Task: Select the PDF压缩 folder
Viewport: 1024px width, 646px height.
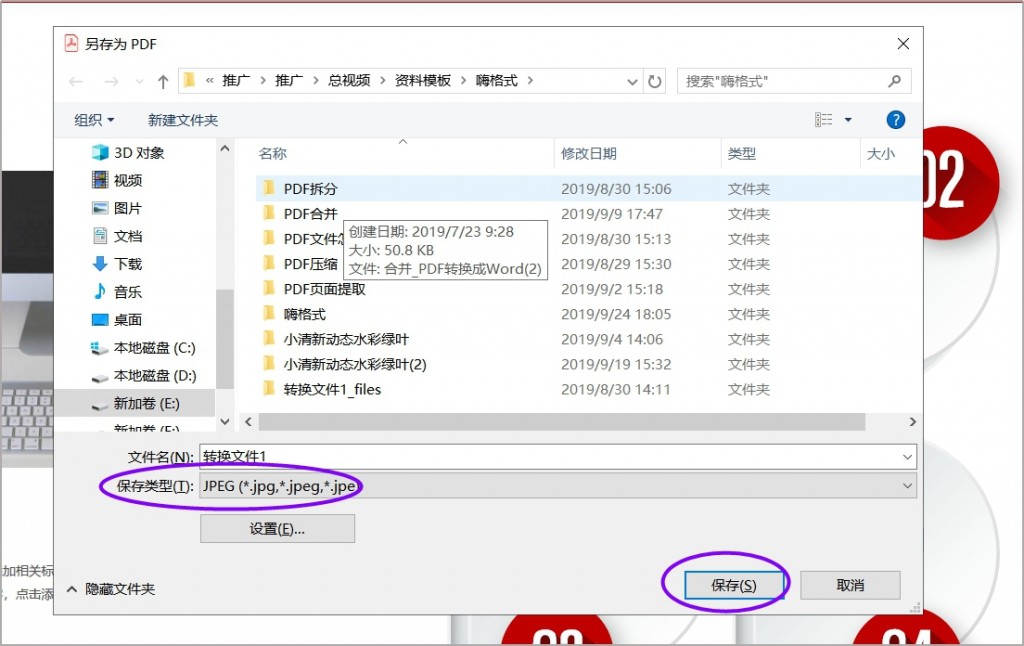Action: tap(310, 264)
